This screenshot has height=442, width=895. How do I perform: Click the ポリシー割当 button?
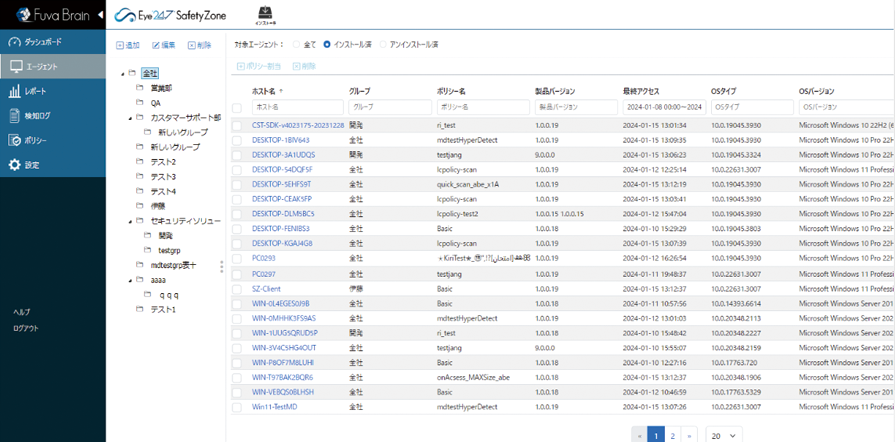(259, 66)
